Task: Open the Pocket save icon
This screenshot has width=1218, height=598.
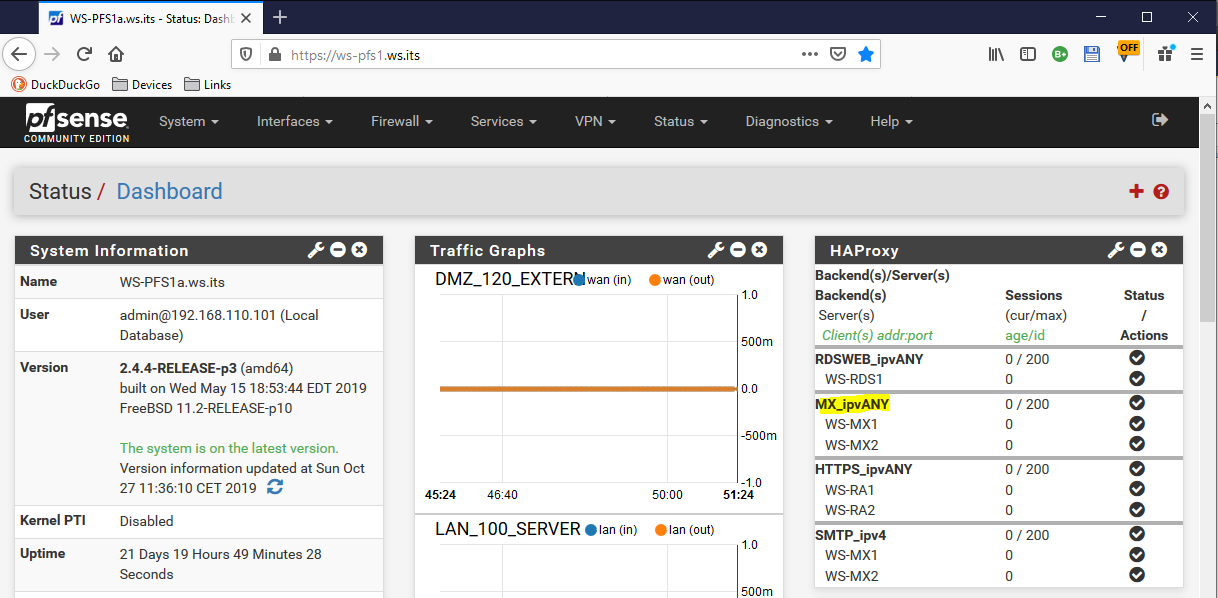Action: click(838, 55)
